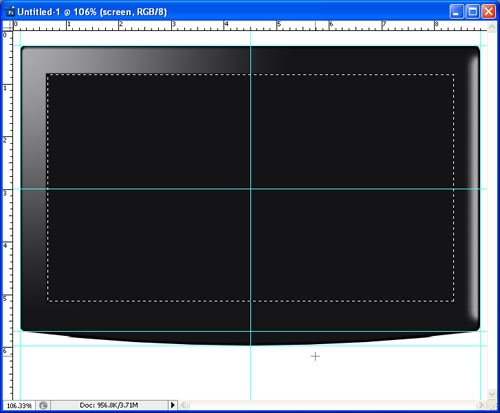Click the vertical scrollbar up arrow
The width and height of the screenshot is (500, 413).
[492, 27]
